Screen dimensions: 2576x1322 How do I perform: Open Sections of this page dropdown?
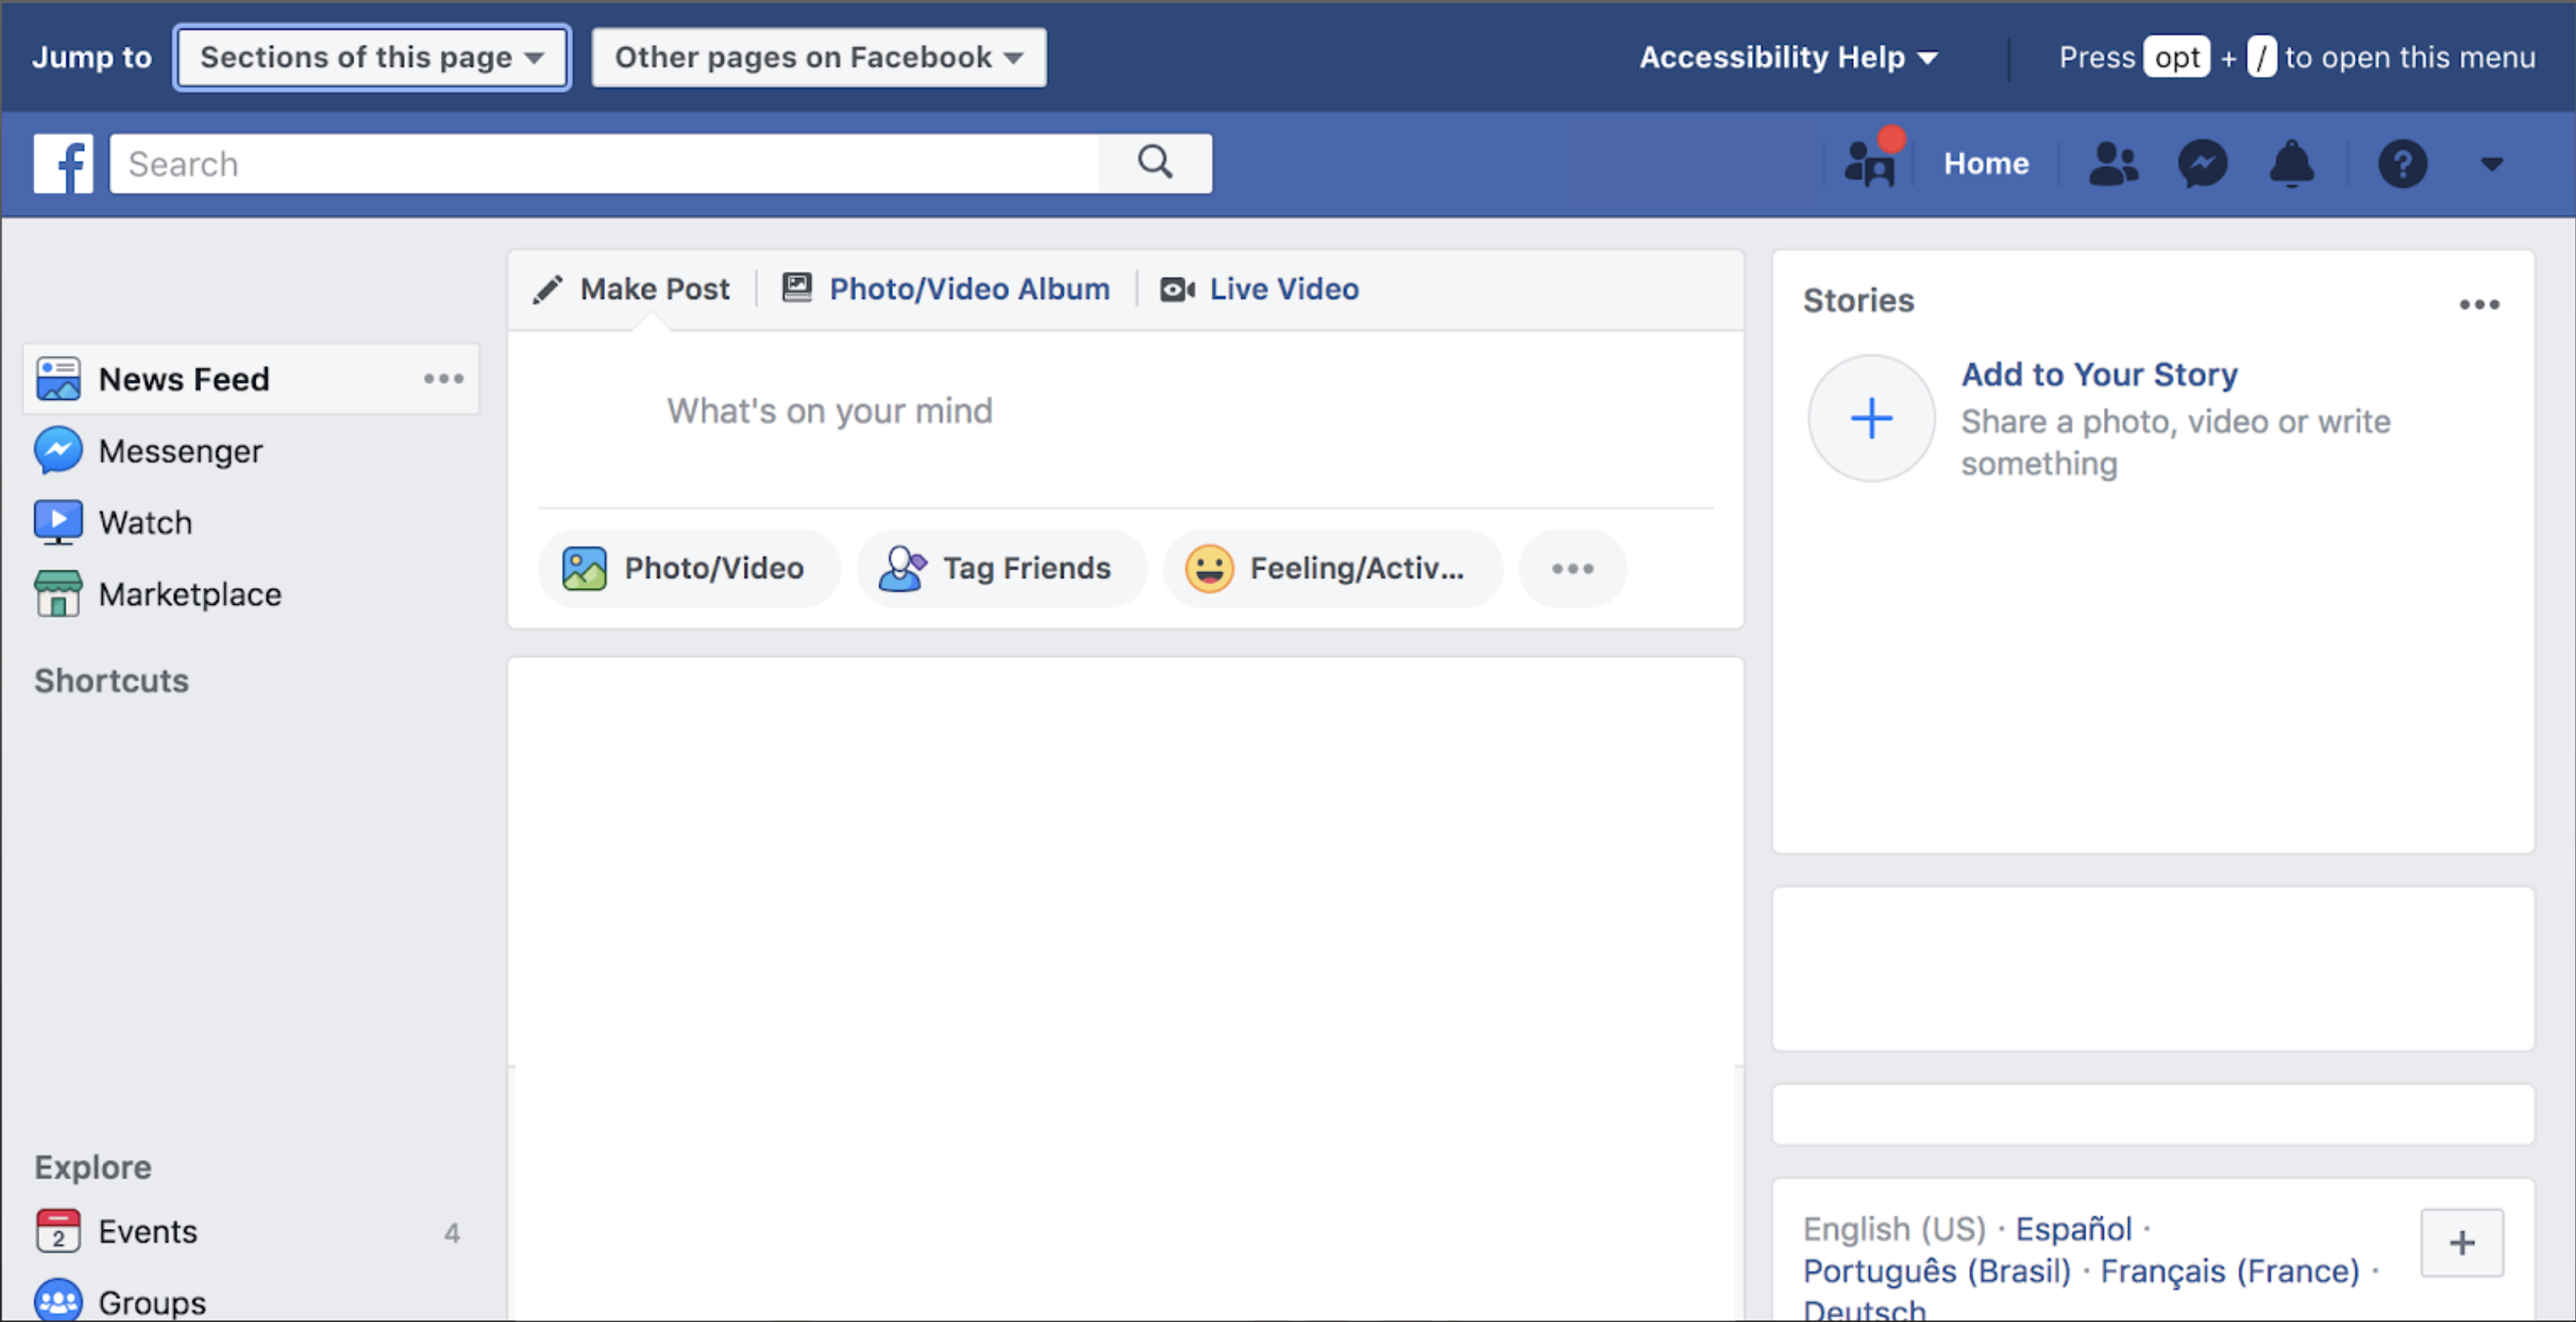click(372, 57)
